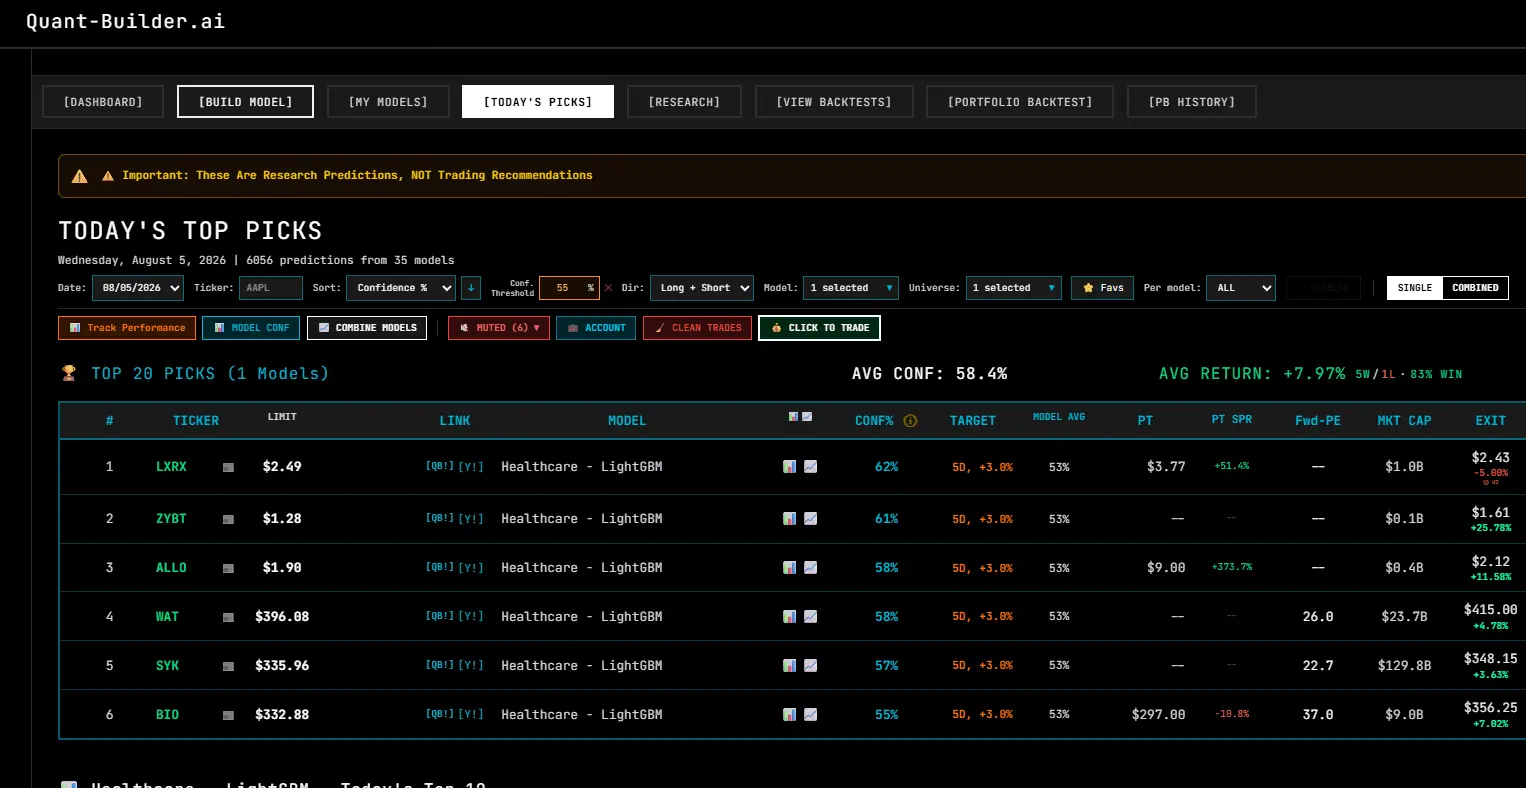This screenshot has width=1526, height=788.
Task: Click the ACCOUNT button
Action: point(596,328)
